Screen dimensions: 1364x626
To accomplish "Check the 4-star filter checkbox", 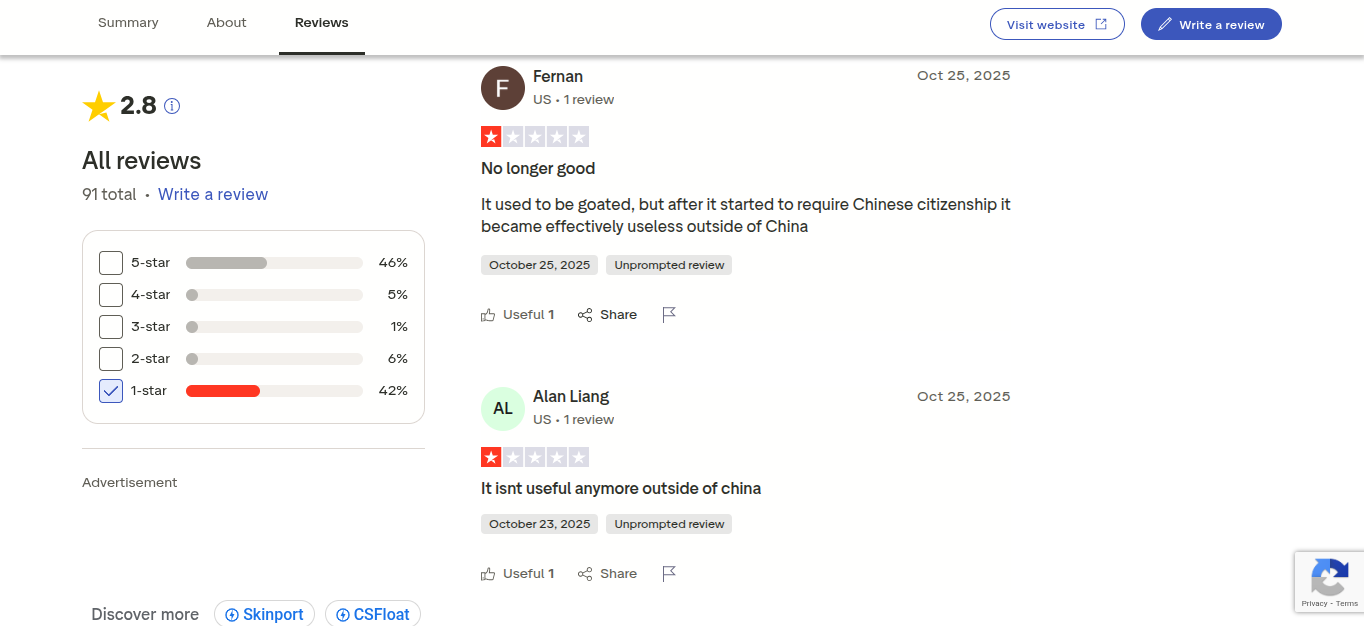I will (111, 295).
